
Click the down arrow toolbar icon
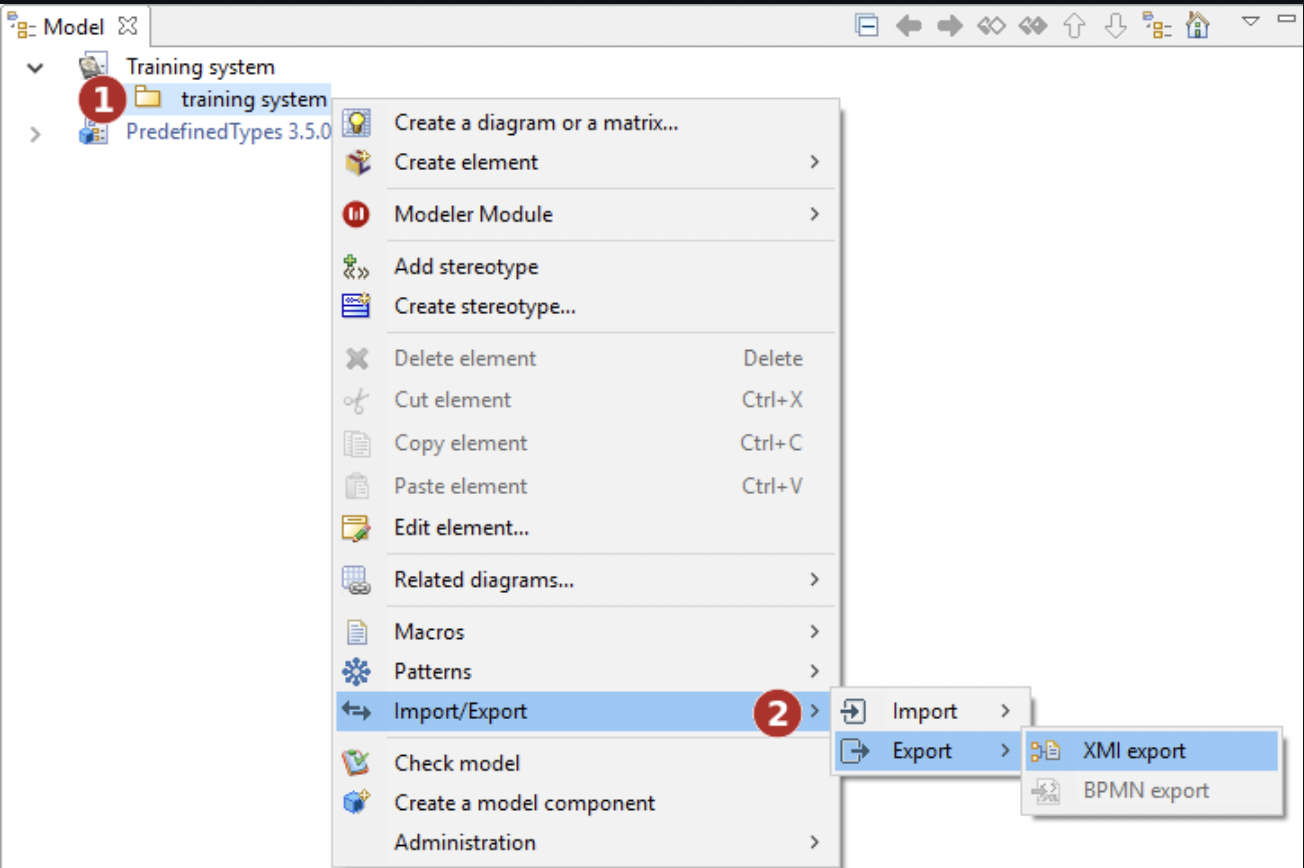(1116, 26)
